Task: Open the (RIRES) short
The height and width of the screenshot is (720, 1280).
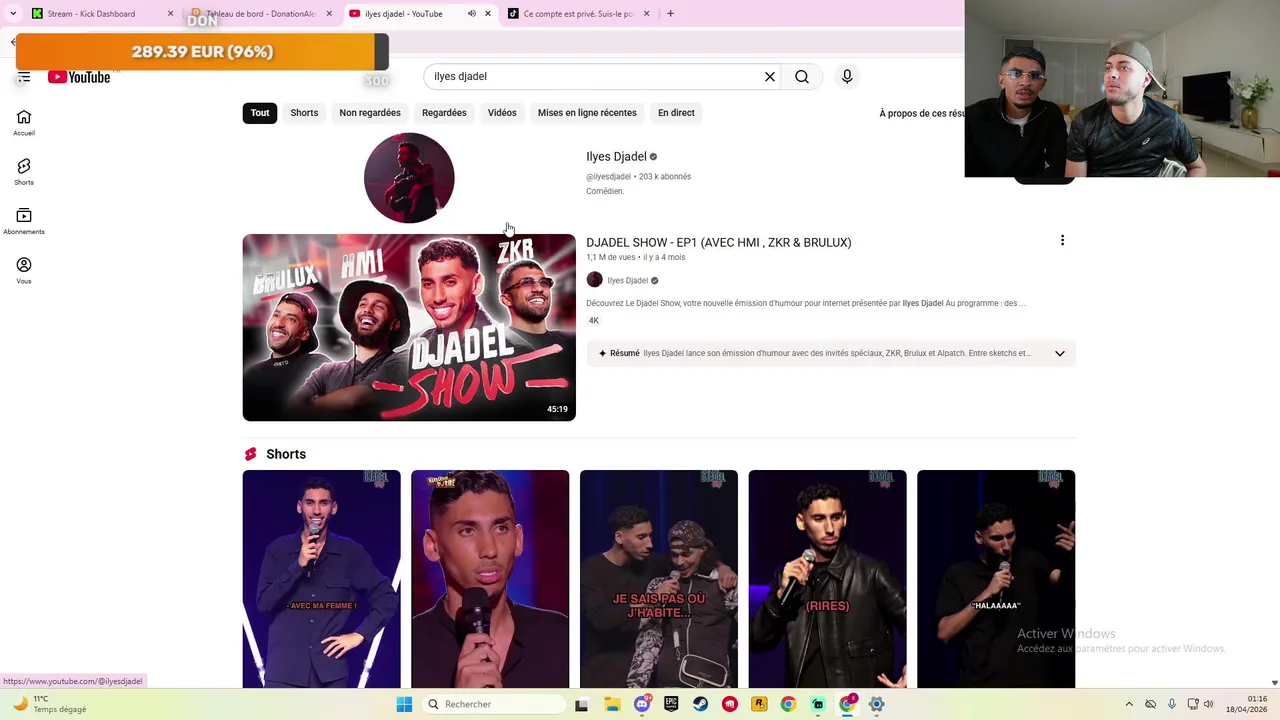Action: (x=828, y=579)
